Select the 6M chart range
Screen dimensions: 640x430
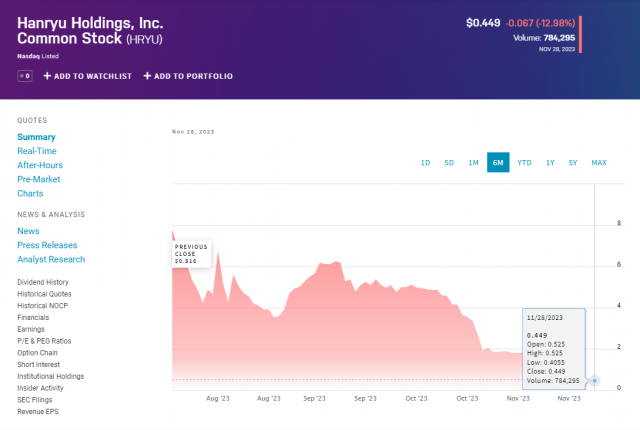pos(498,162)
